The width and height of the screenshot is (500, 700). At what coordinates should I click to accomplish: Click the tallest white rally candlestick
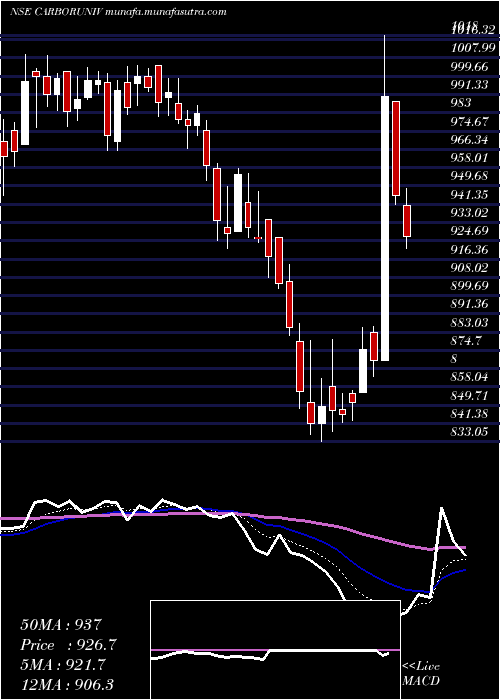385,228
